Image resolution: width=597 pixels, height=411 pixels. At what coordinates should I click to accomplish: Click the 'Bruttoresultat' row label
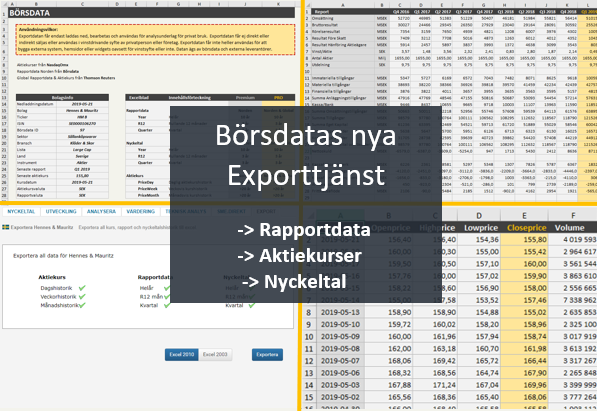coord(324,25)
